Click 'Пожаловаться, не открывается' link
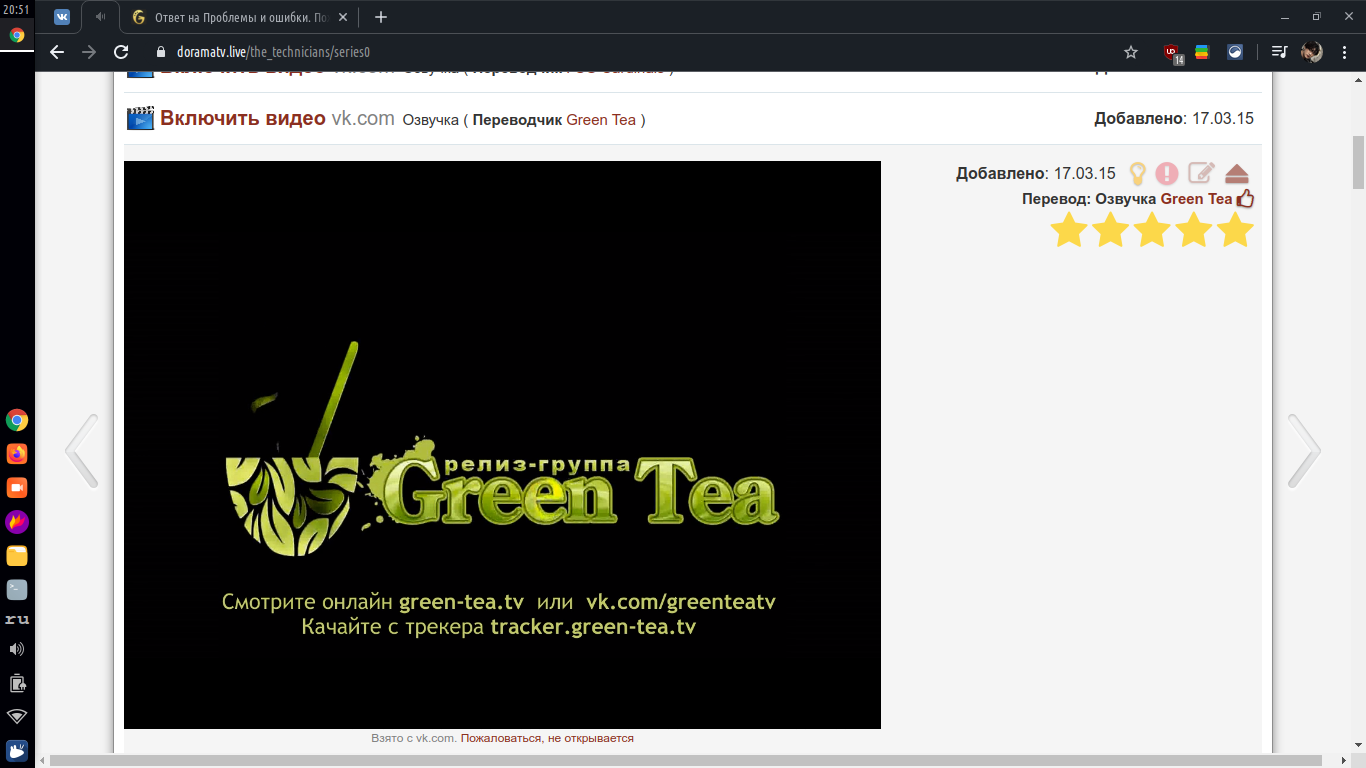 tap(547, 738)
